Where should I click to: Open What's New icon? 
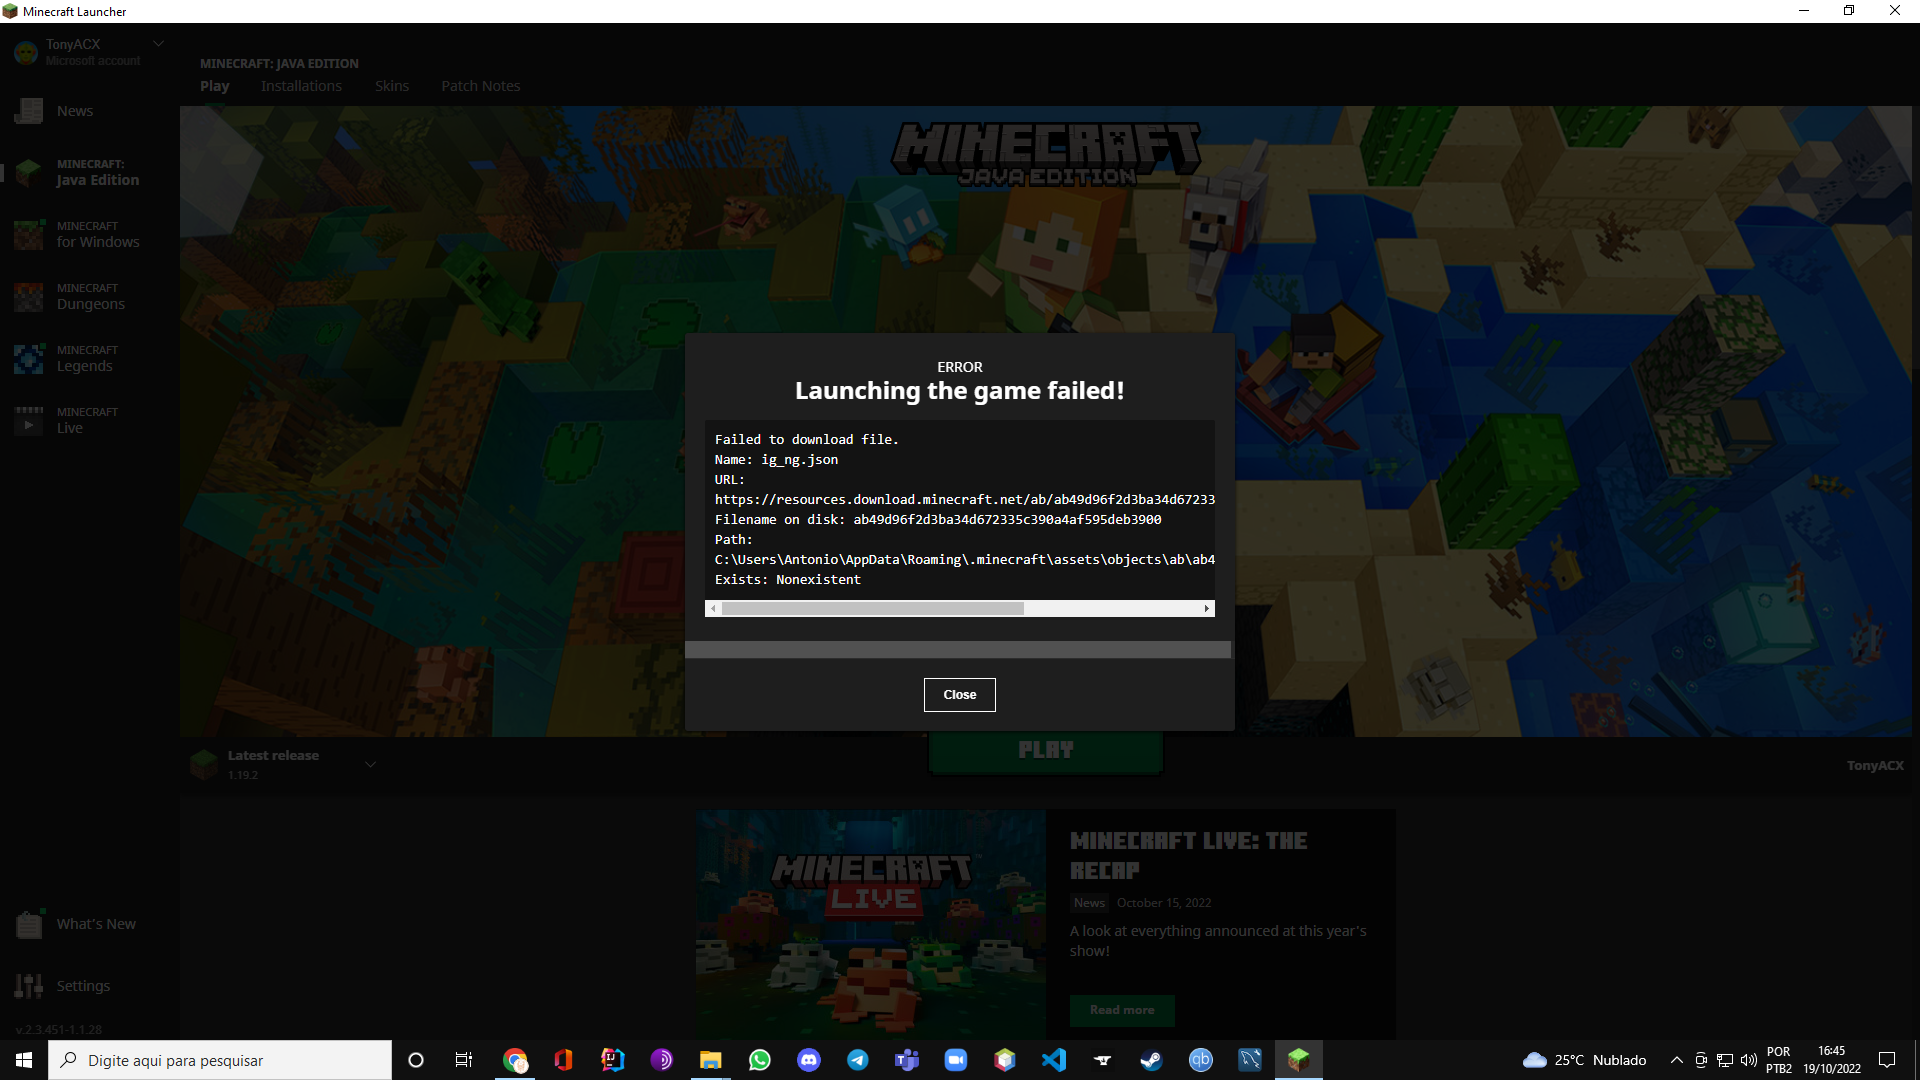coord(29,924)
